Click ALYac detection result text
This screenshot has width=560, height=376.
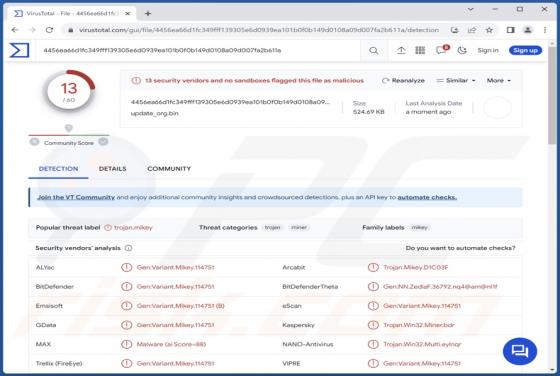pos(175,267)
